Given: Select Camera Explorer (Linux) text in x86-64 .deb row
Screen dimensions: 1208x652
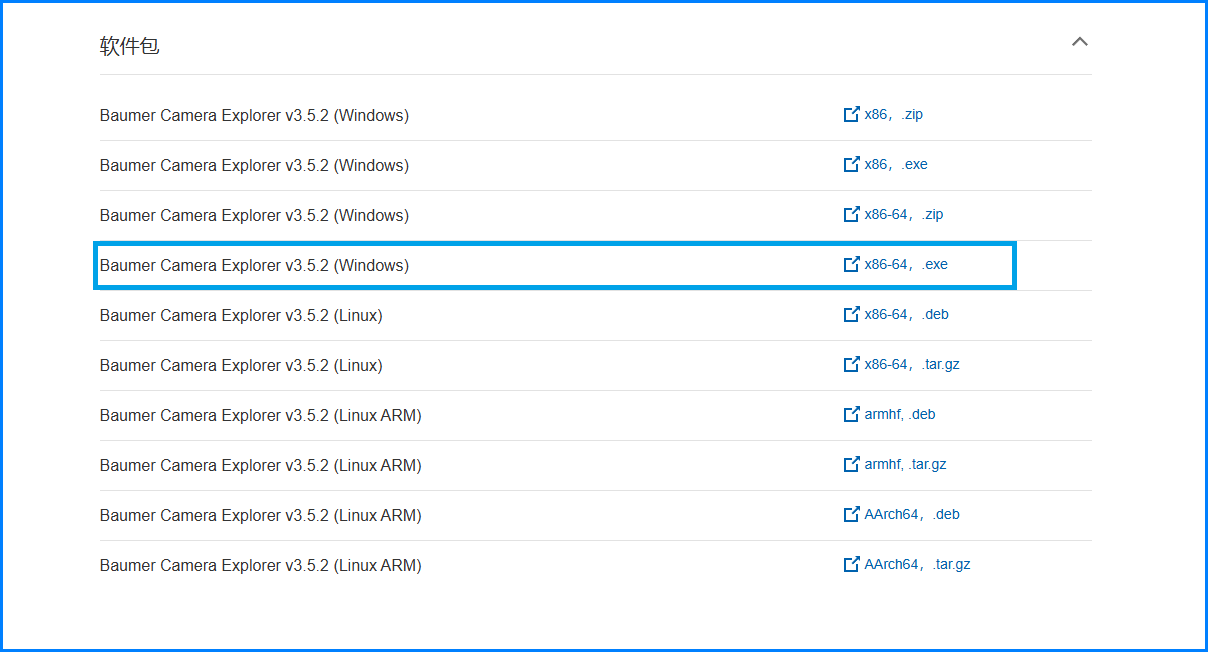Looking at the screenshot, I should 241,315.
